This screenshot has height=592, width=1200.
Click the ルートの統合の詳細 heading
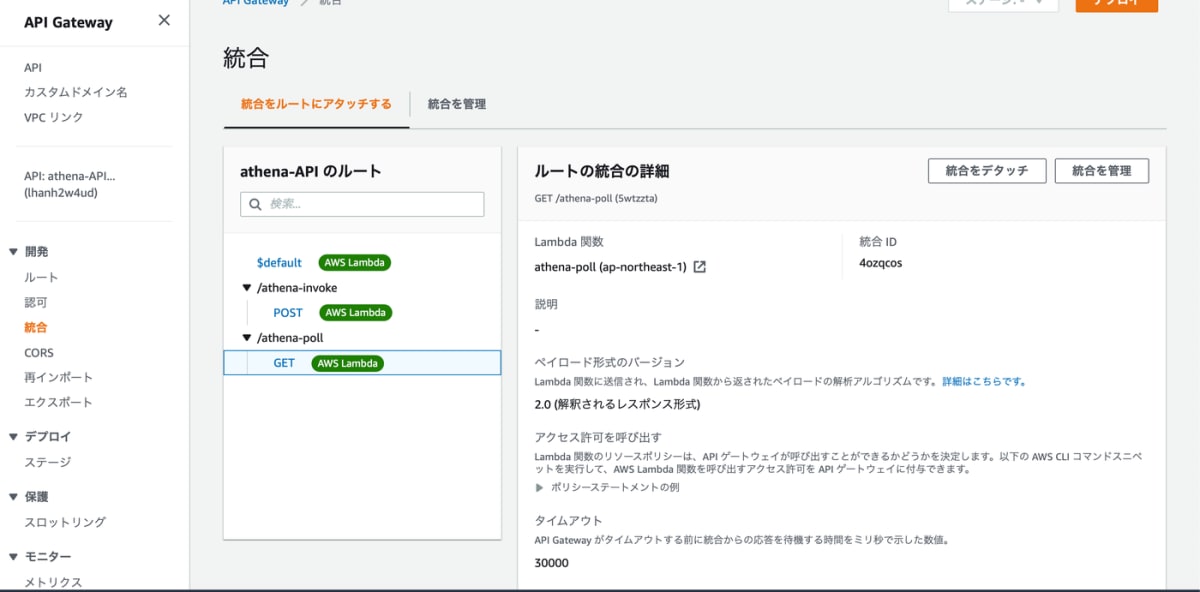click(x=602, y=171)
